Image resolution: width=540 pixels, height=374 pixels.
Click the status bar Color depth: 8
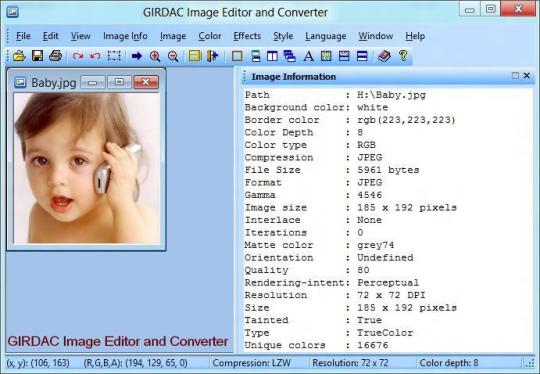point(449,363)
